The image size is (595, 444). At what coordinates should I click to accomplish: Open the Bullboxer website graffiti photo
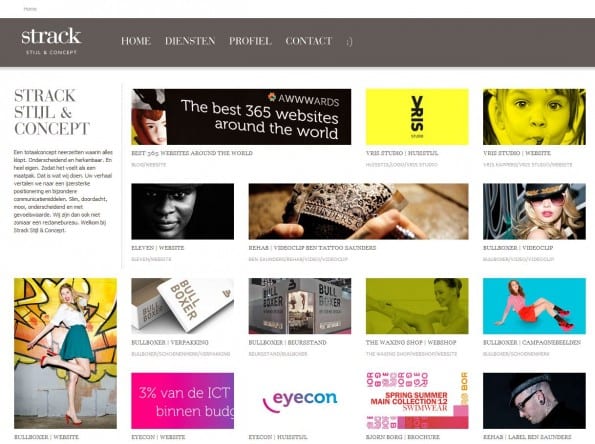tap(65, 353)
